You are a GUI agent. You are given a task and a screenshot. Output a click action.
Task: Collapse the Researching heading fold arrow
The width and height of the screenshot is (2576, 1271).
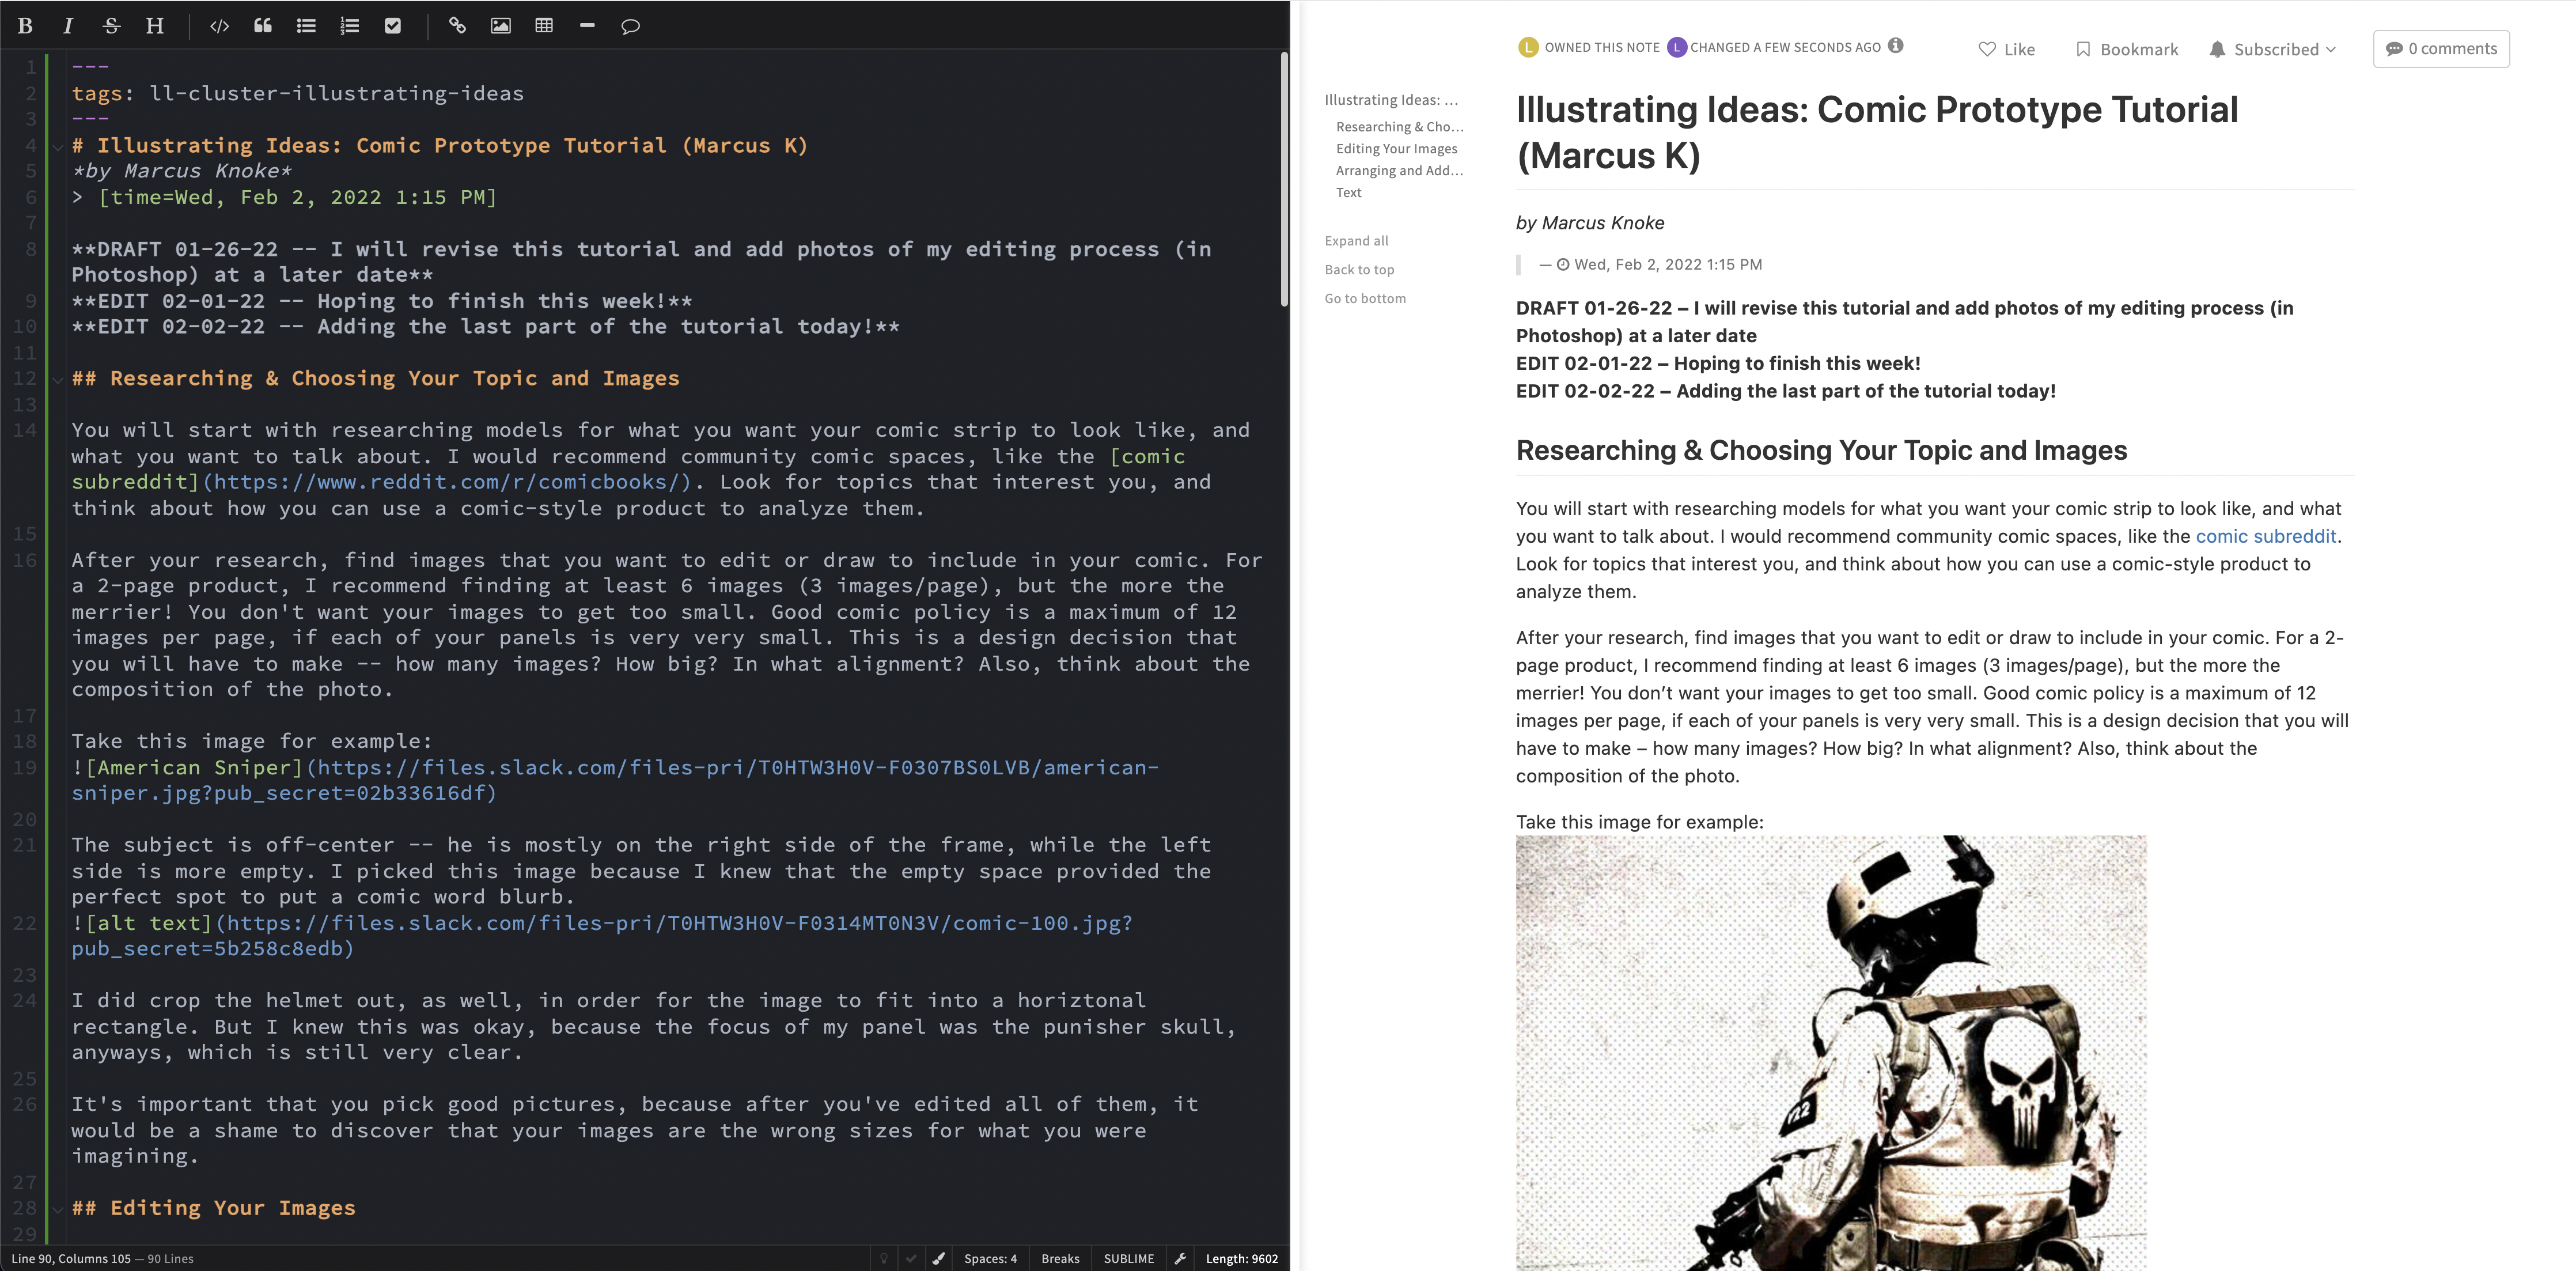[x=58, y=379]
